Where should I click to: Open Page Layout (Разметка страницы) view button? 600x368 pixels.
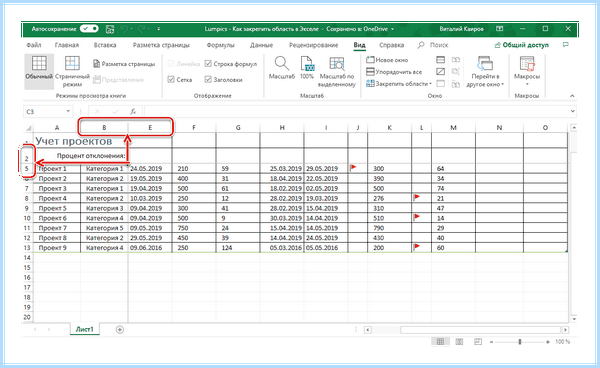[x=124, y=64]
